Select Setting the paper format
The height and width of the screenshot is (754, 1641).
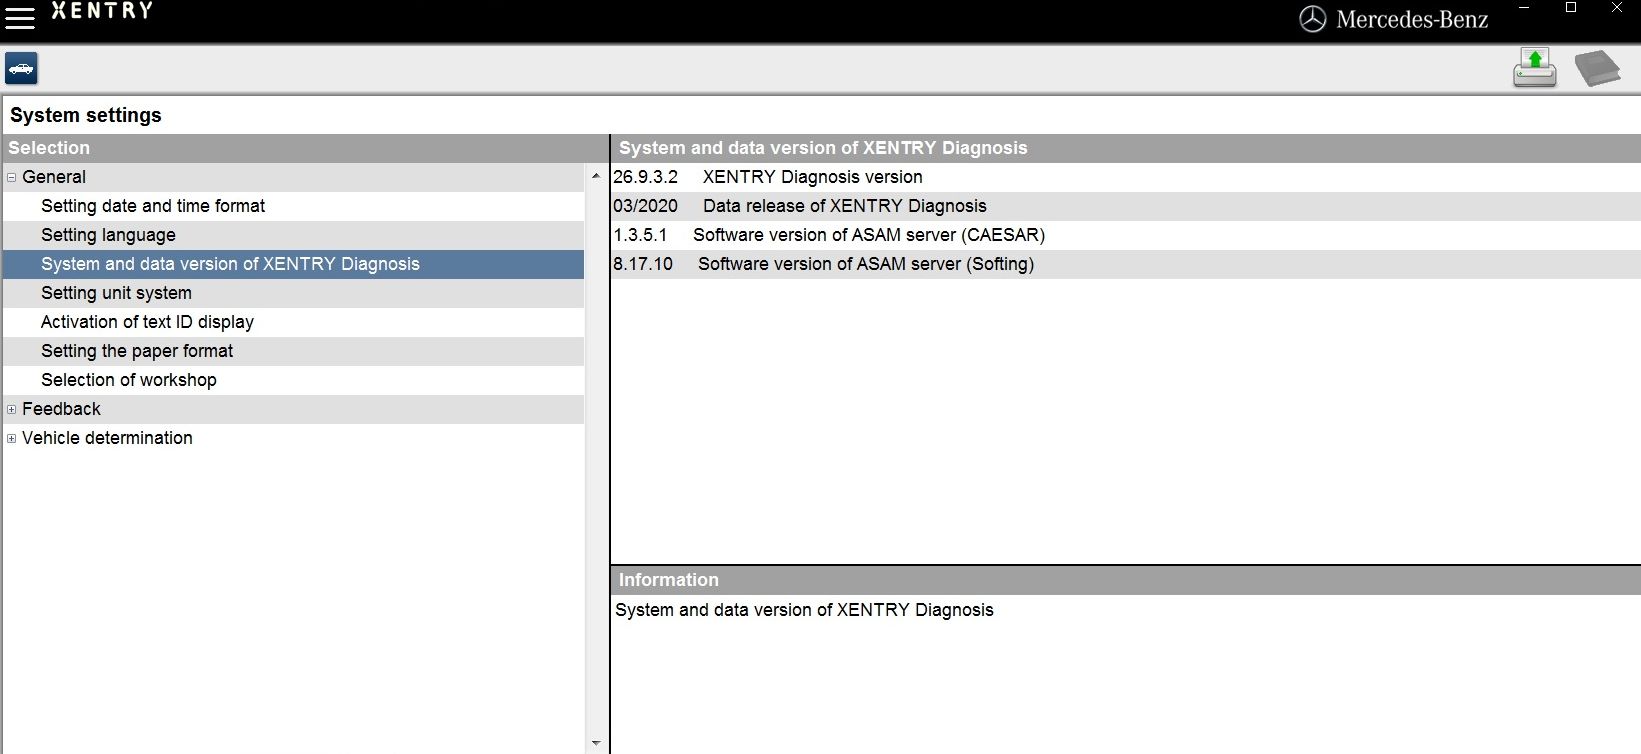point(137,351)
